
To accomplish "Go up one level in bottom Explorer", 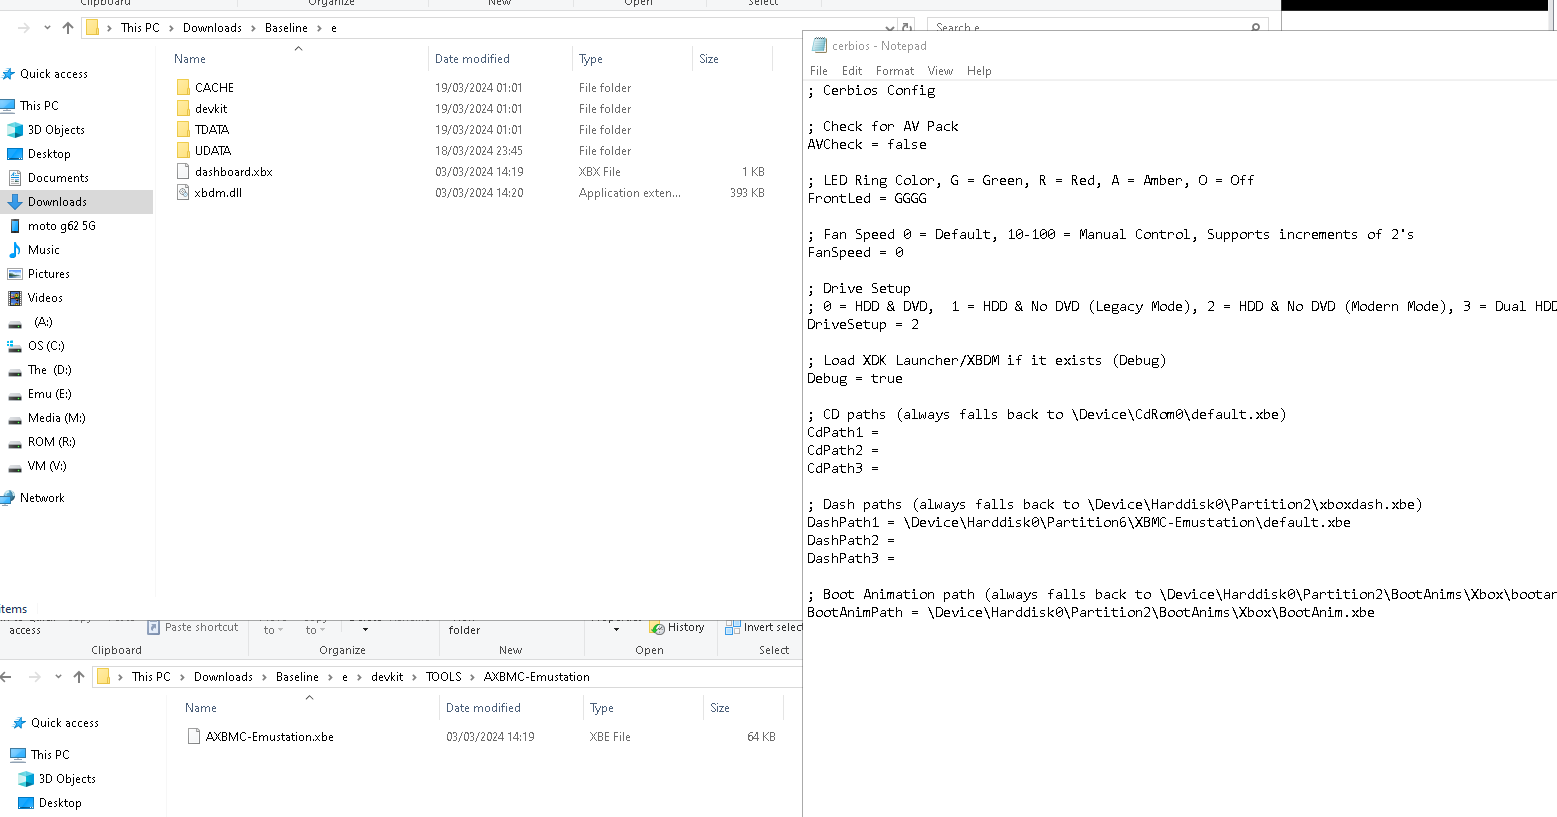I will click(79, 677).
